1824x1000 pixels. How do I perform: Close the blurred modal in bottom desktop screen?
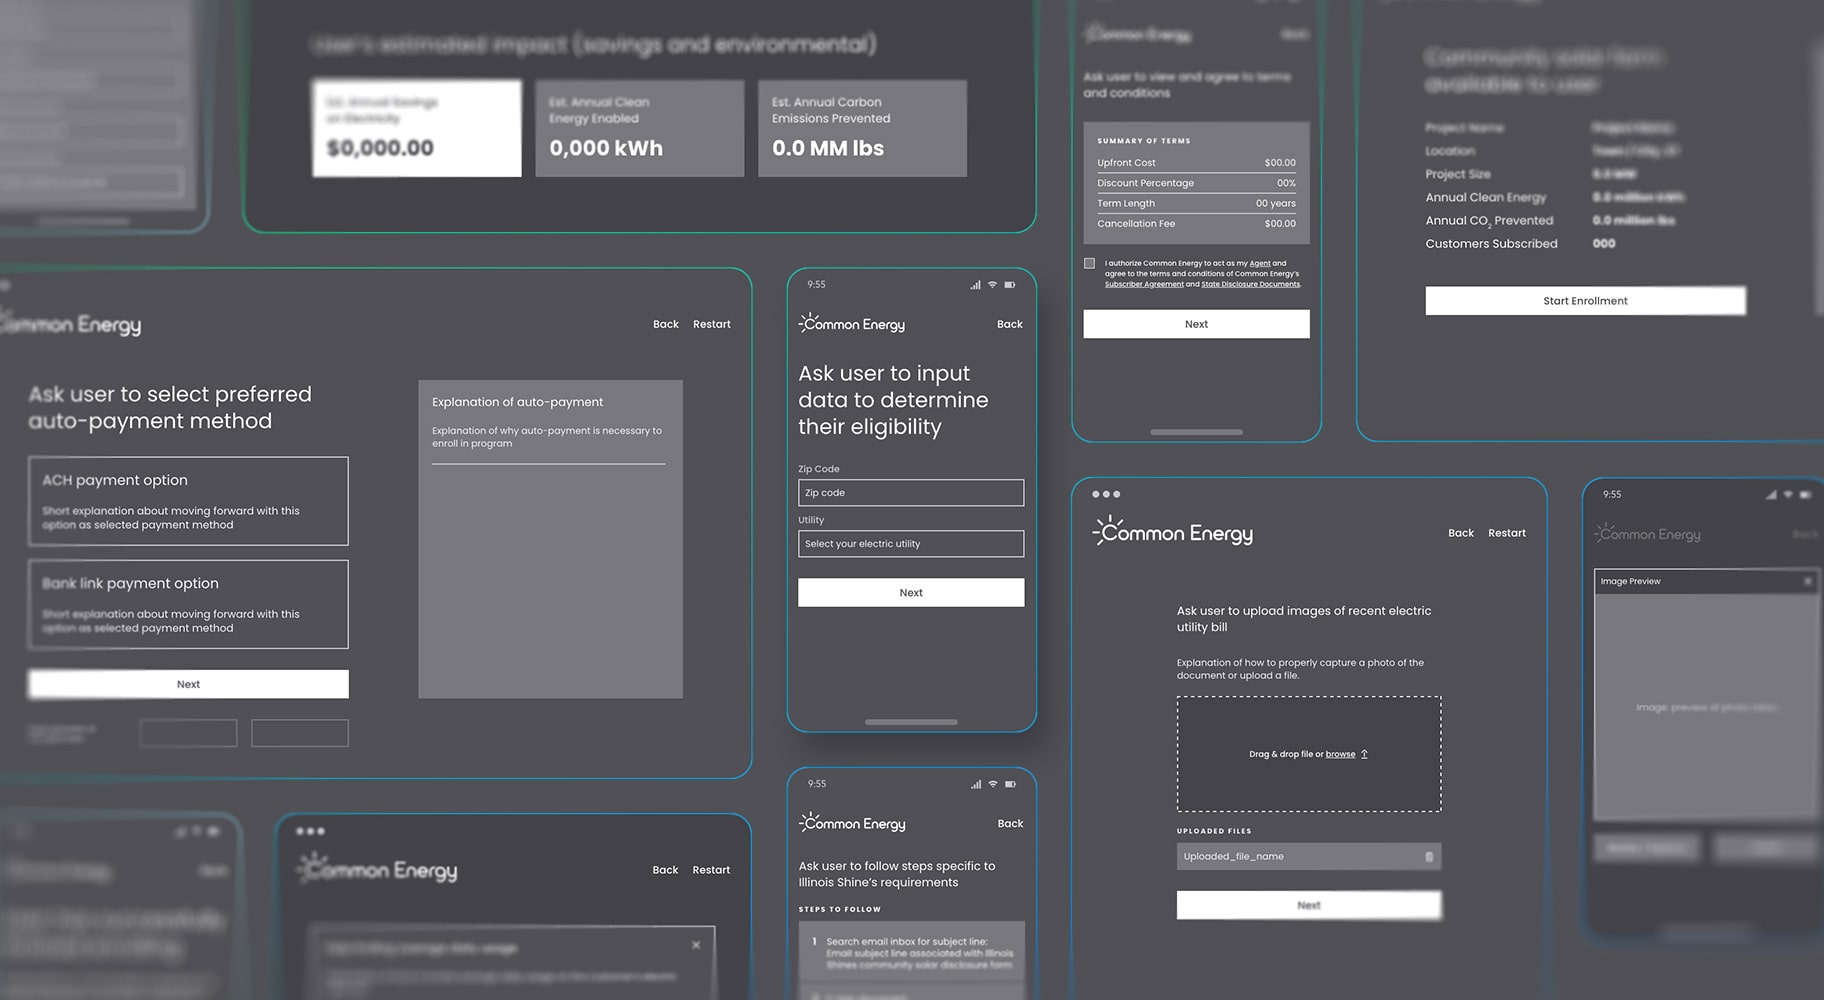[x=696, y=945]
